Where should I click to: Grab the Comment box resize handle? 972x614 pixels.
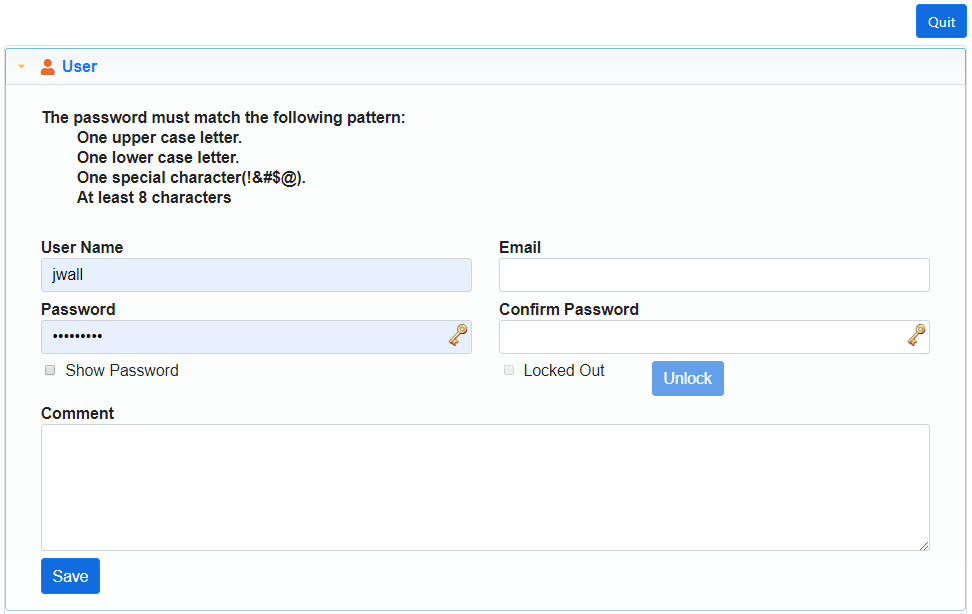[924, 545]
